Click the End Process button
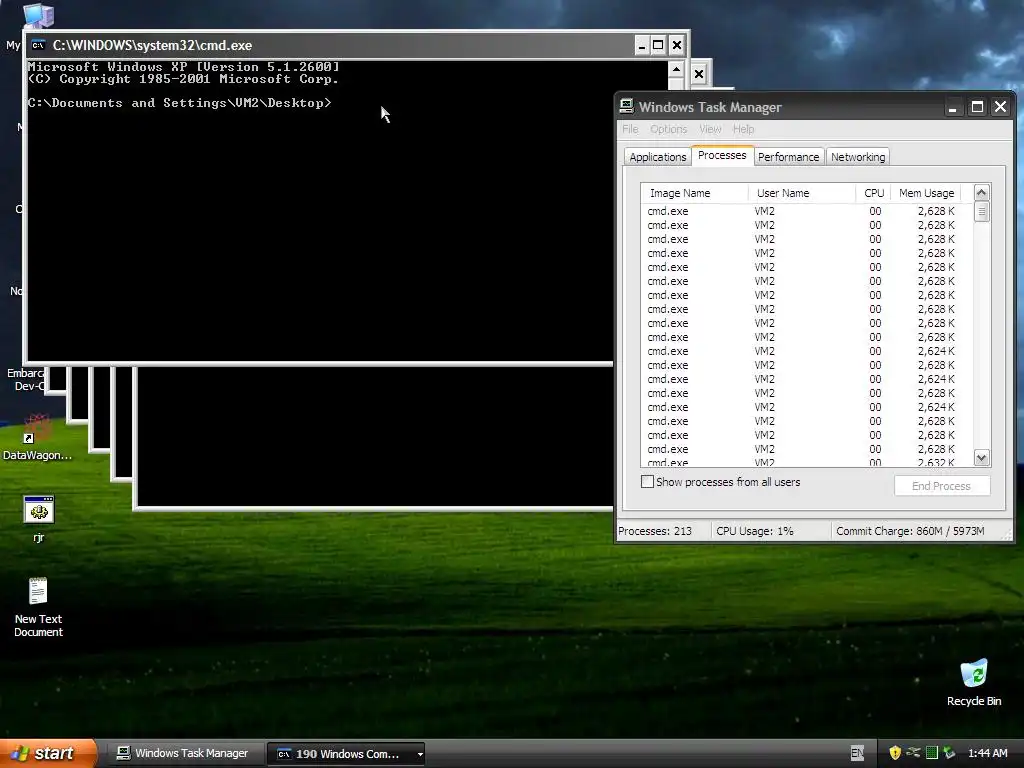Screen dimensions: 1024x768 click(x=942, y=486)
